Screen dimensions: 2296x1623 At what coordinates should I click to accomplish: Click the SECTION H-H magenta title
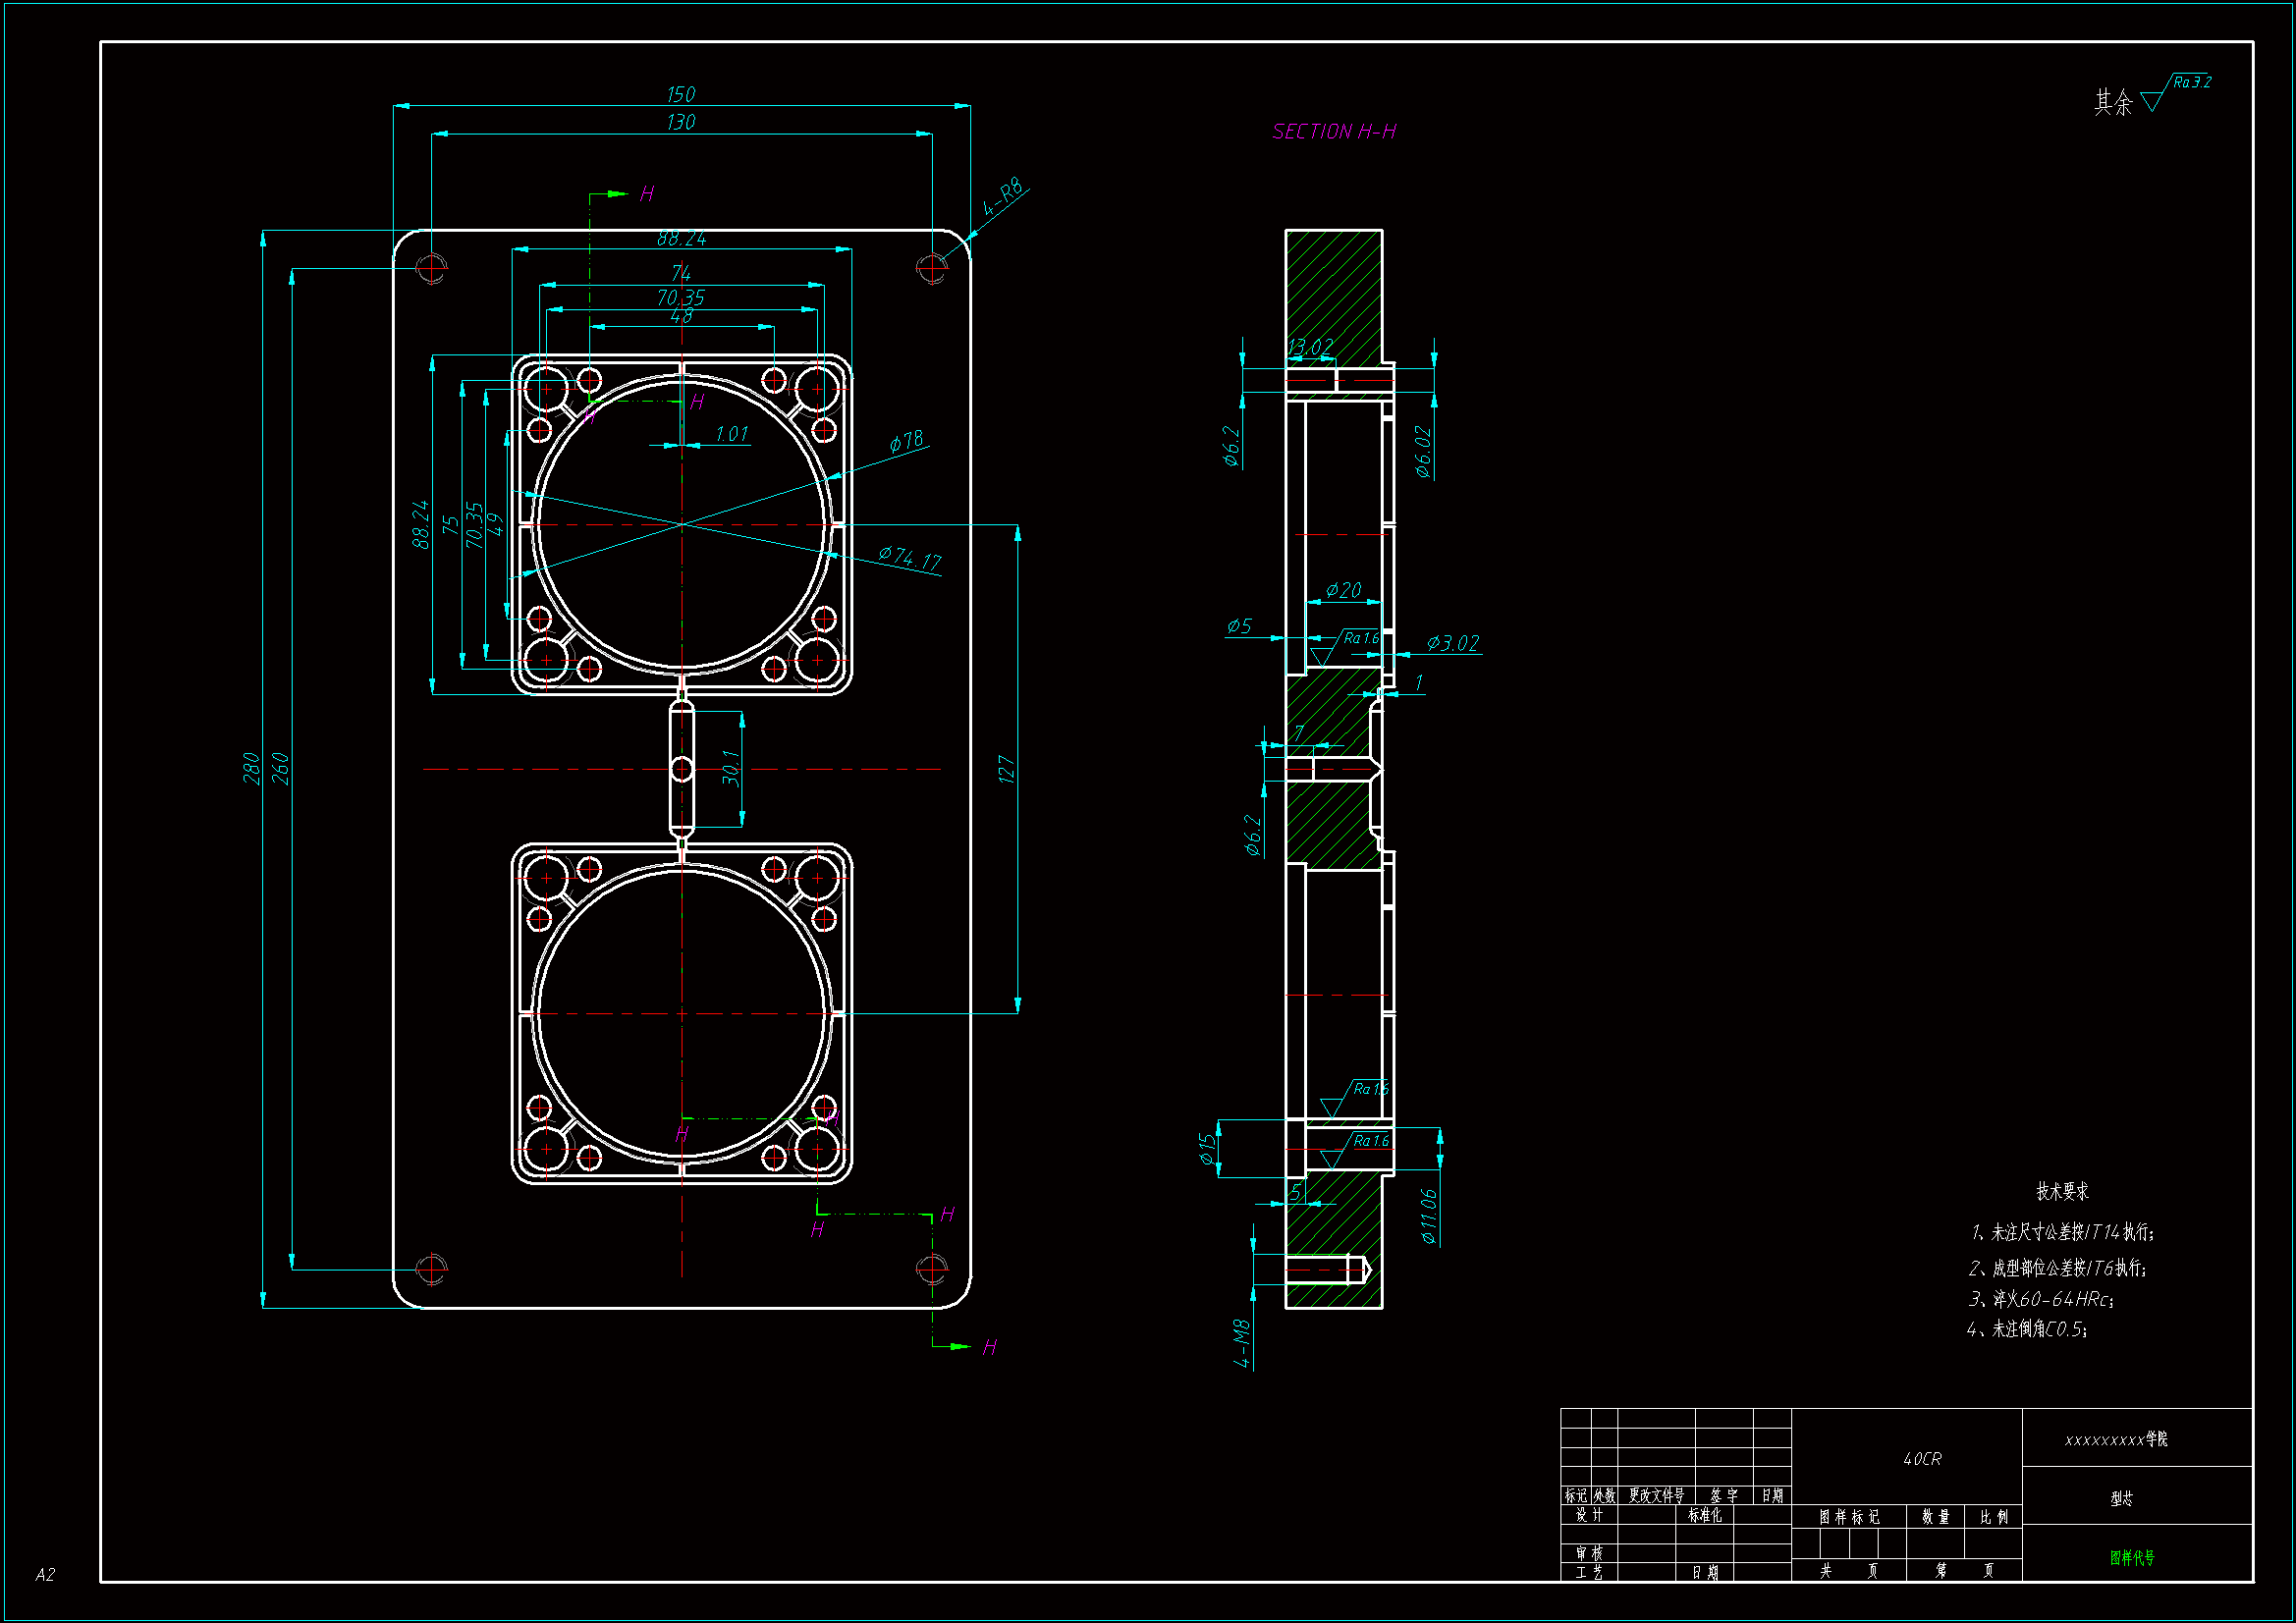point(1333,132)
